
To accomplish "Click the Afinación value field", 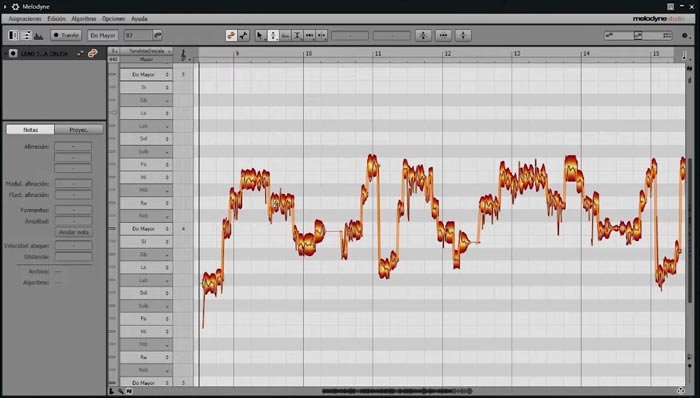I will [73, 146].
